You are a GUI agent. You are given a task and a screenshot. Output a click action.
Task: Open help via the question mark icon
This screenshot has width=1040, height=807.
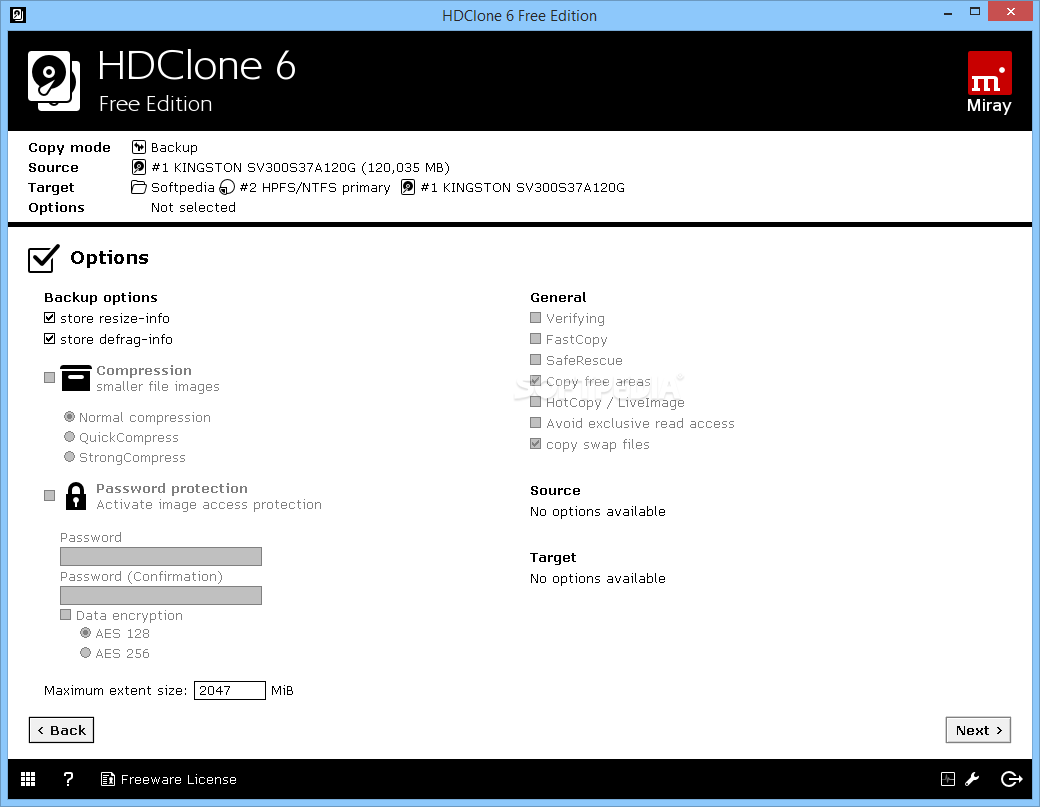(x=68, y=779)
